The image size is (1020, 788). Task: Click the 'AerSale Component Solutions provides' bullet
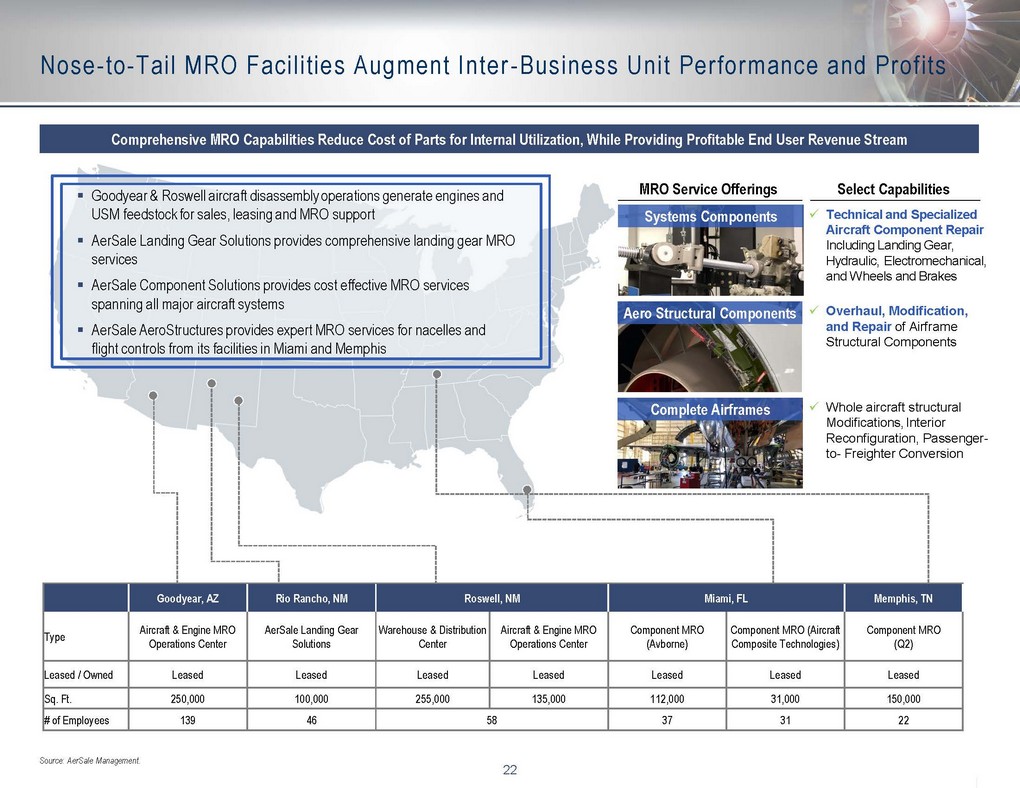(x=280, y=295)
